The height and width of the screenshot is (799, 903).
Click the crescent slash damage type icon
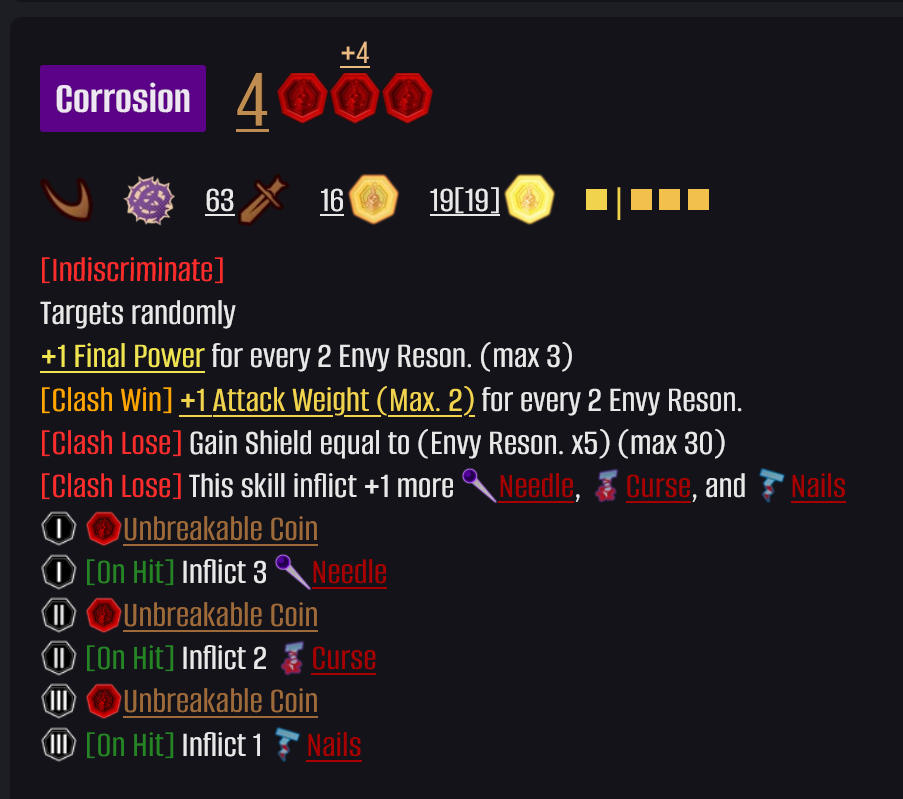point(67,200)
